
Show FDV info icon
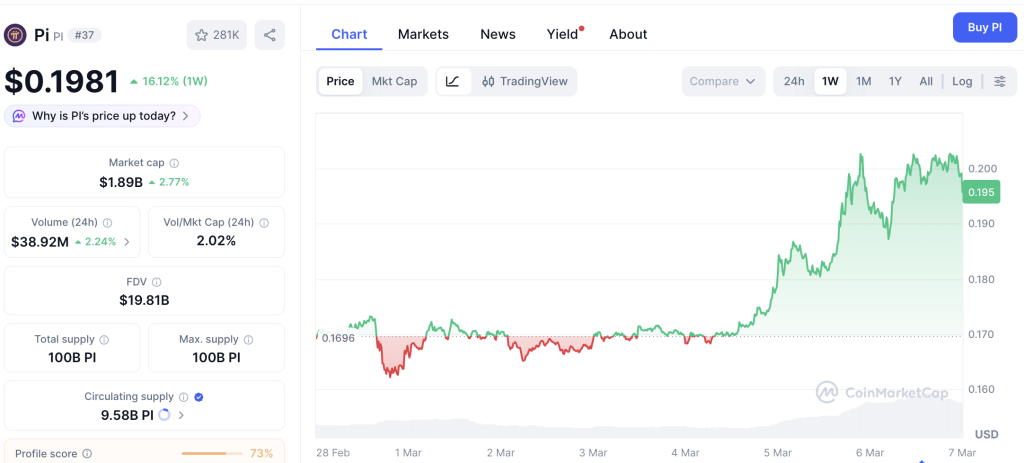pos(157,282)
